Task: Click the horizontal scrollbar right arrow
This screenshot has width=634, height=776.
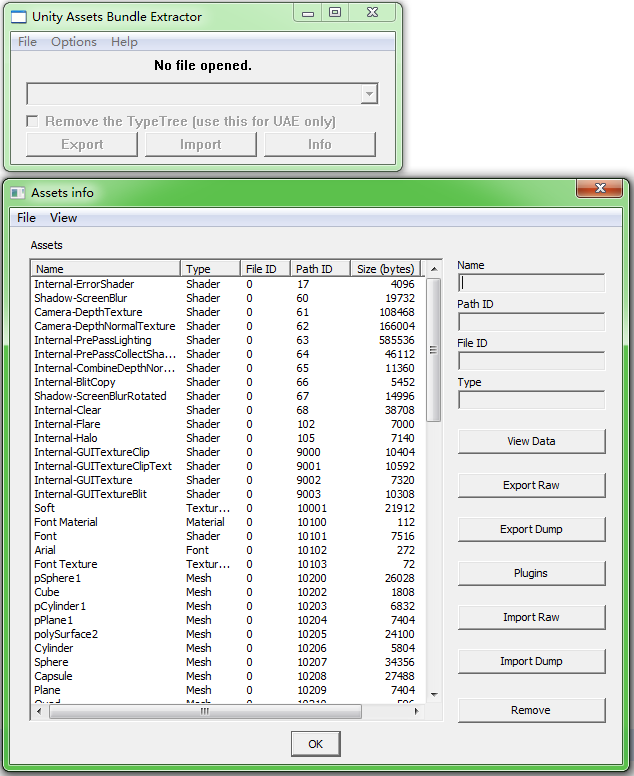Action: [417, 711]
